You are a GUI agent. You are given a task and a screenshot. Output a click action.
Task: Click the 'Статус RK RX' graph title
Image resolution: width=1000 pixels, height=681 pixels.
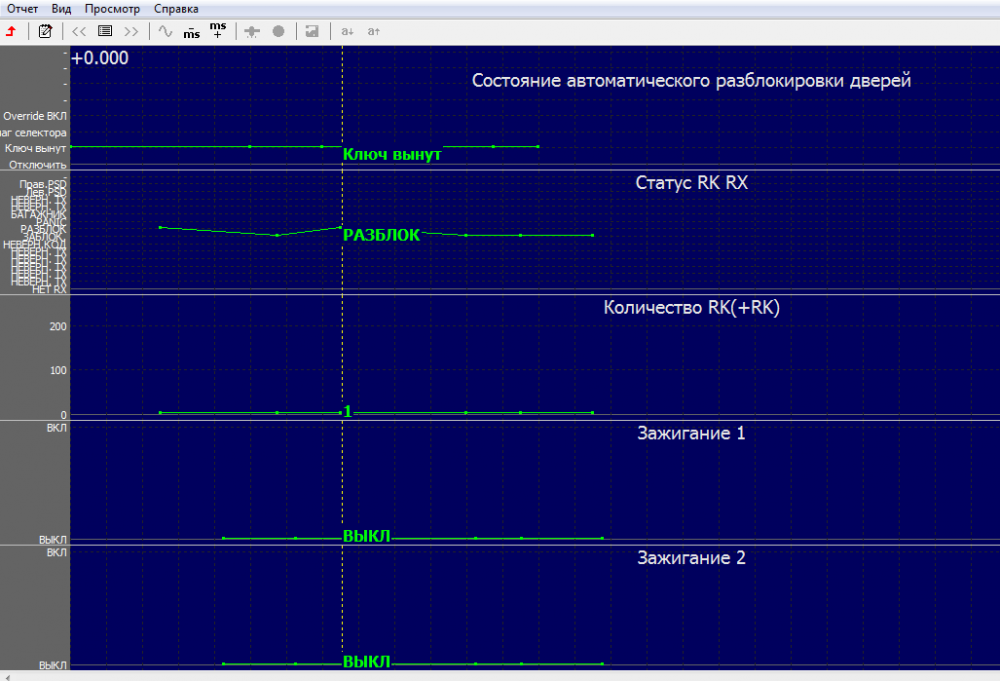(691, 183)
